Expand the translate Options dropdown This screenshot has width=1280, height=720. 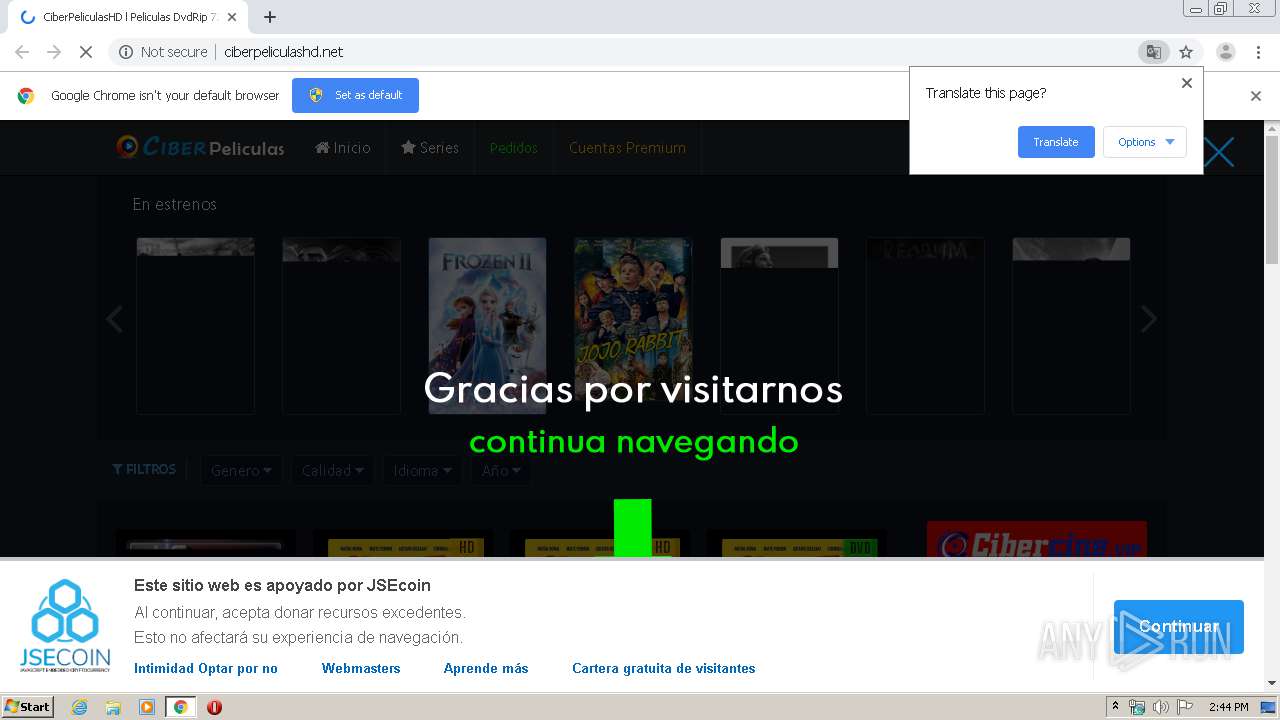pos(1145,142)
